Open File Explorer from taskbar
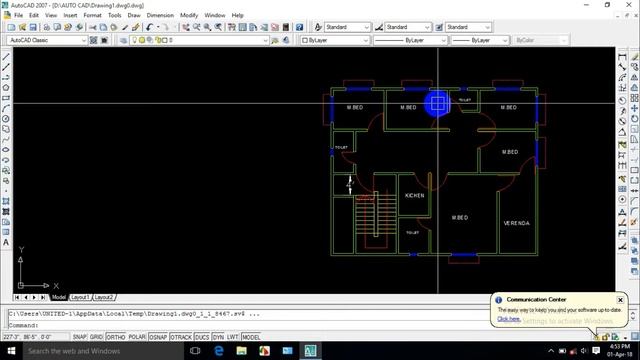 coord(242,351)
